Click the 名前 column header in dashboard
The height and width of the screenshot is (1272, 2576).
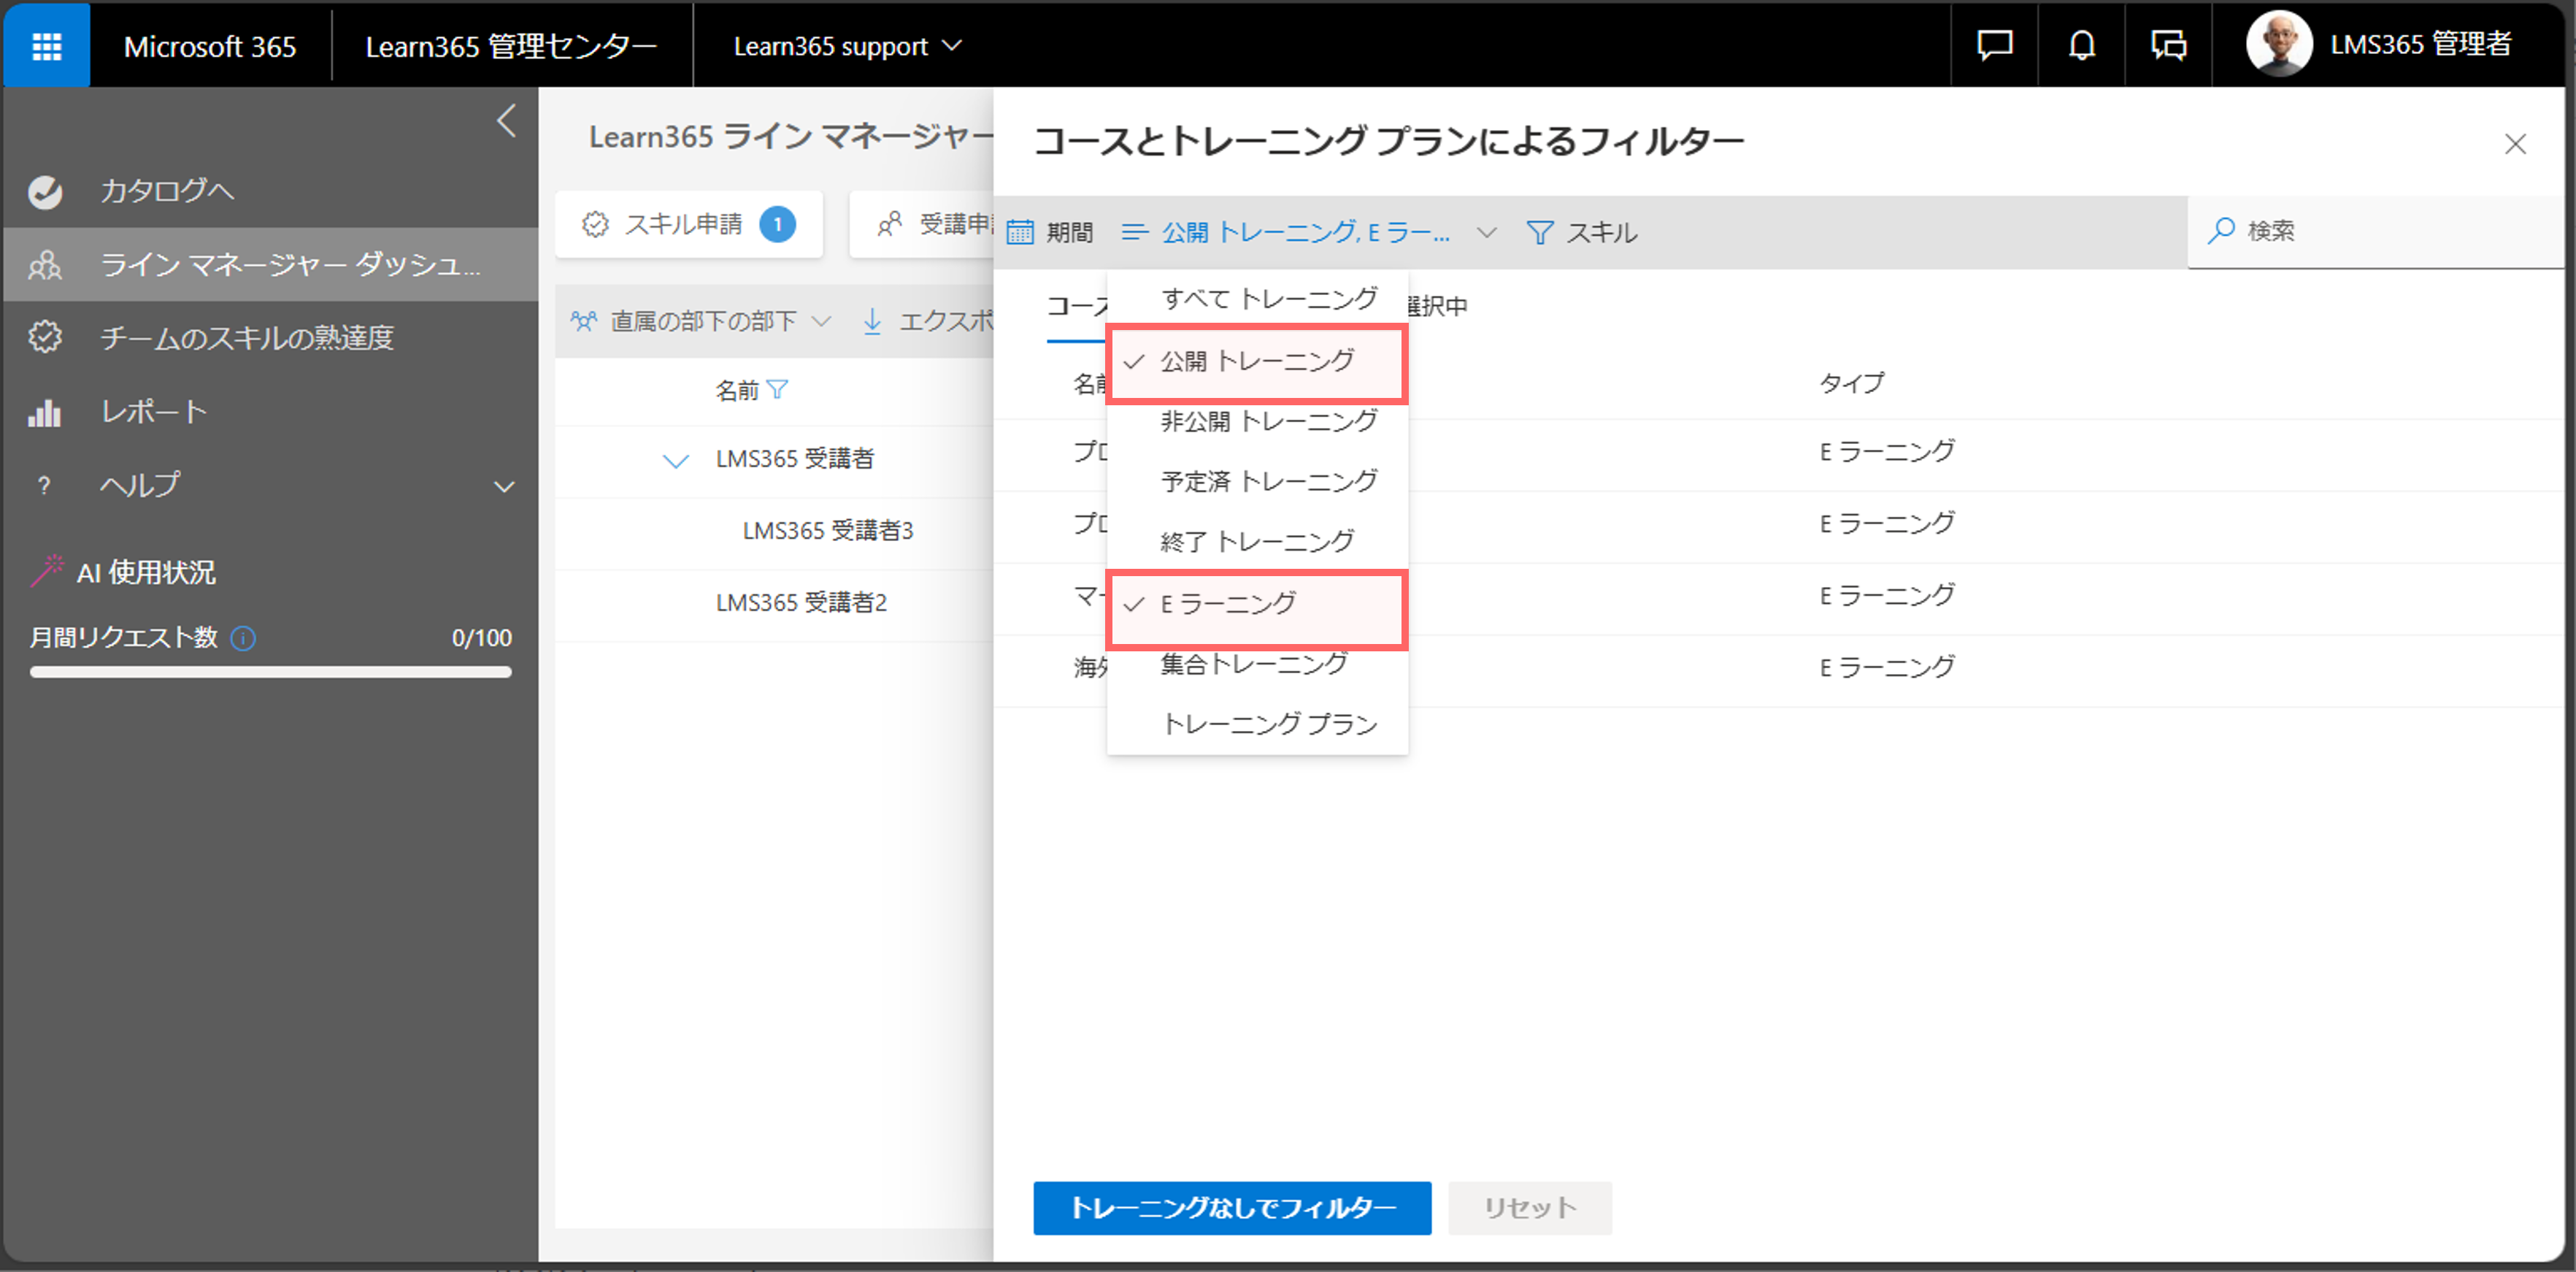[738, 390]
